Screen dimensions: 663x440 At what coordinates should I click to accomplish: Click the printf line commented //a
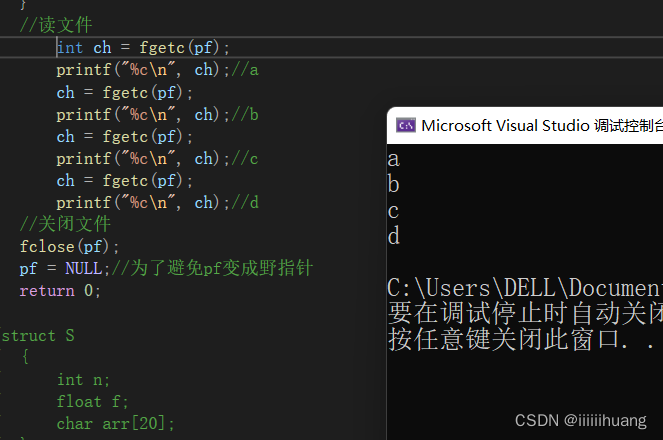[157, 70]
